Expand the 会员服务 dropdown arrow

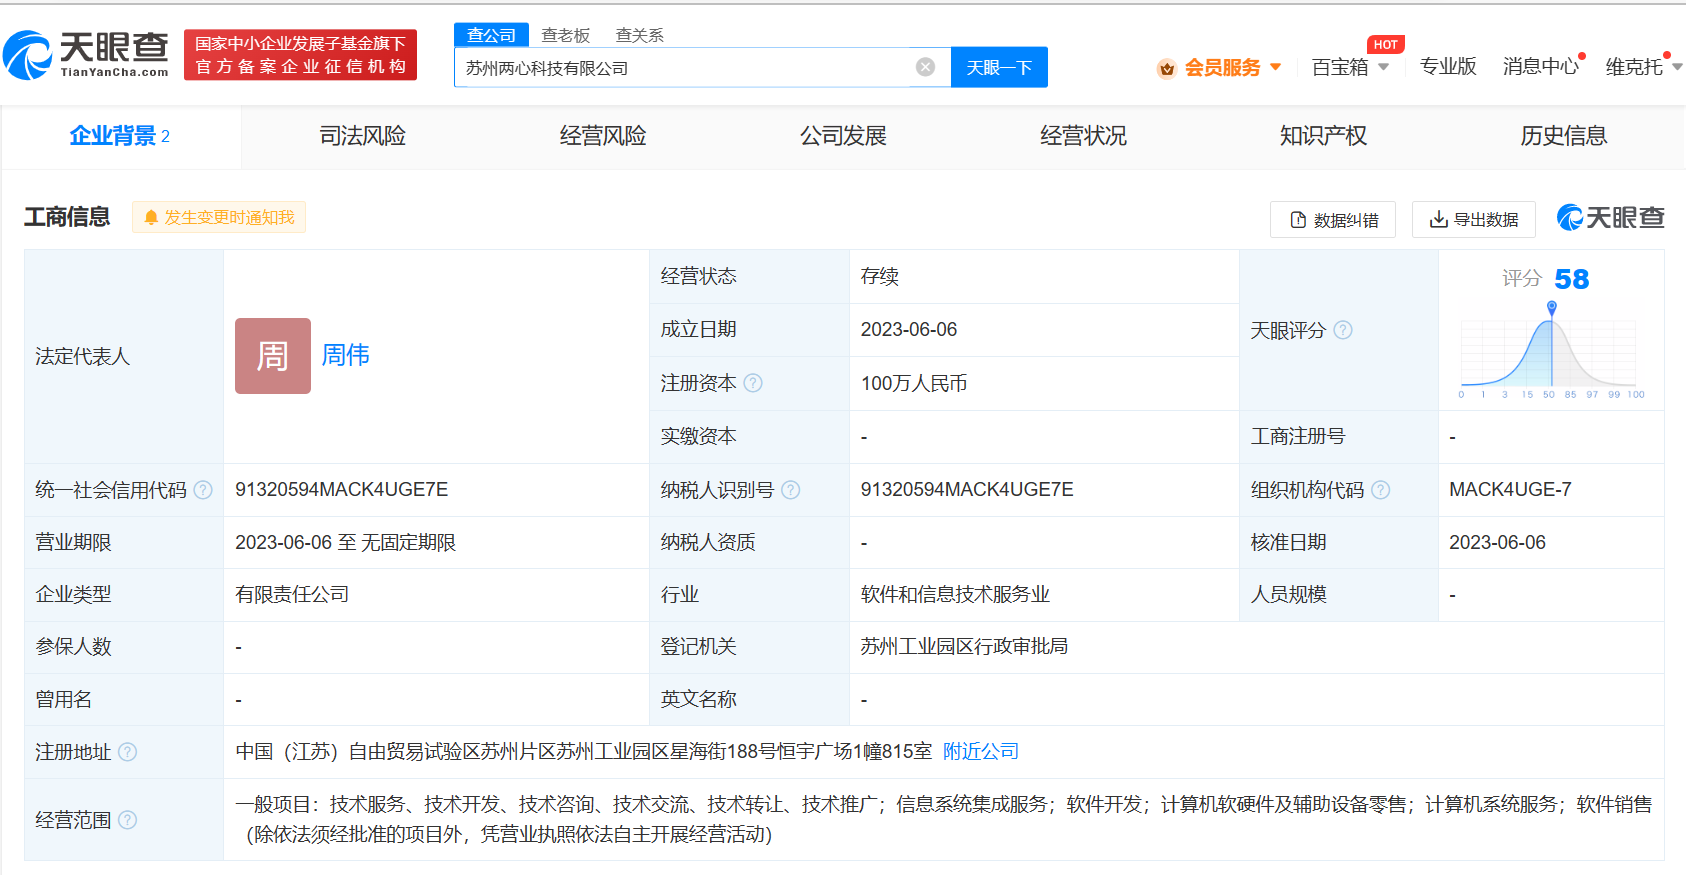[1276, 67]
